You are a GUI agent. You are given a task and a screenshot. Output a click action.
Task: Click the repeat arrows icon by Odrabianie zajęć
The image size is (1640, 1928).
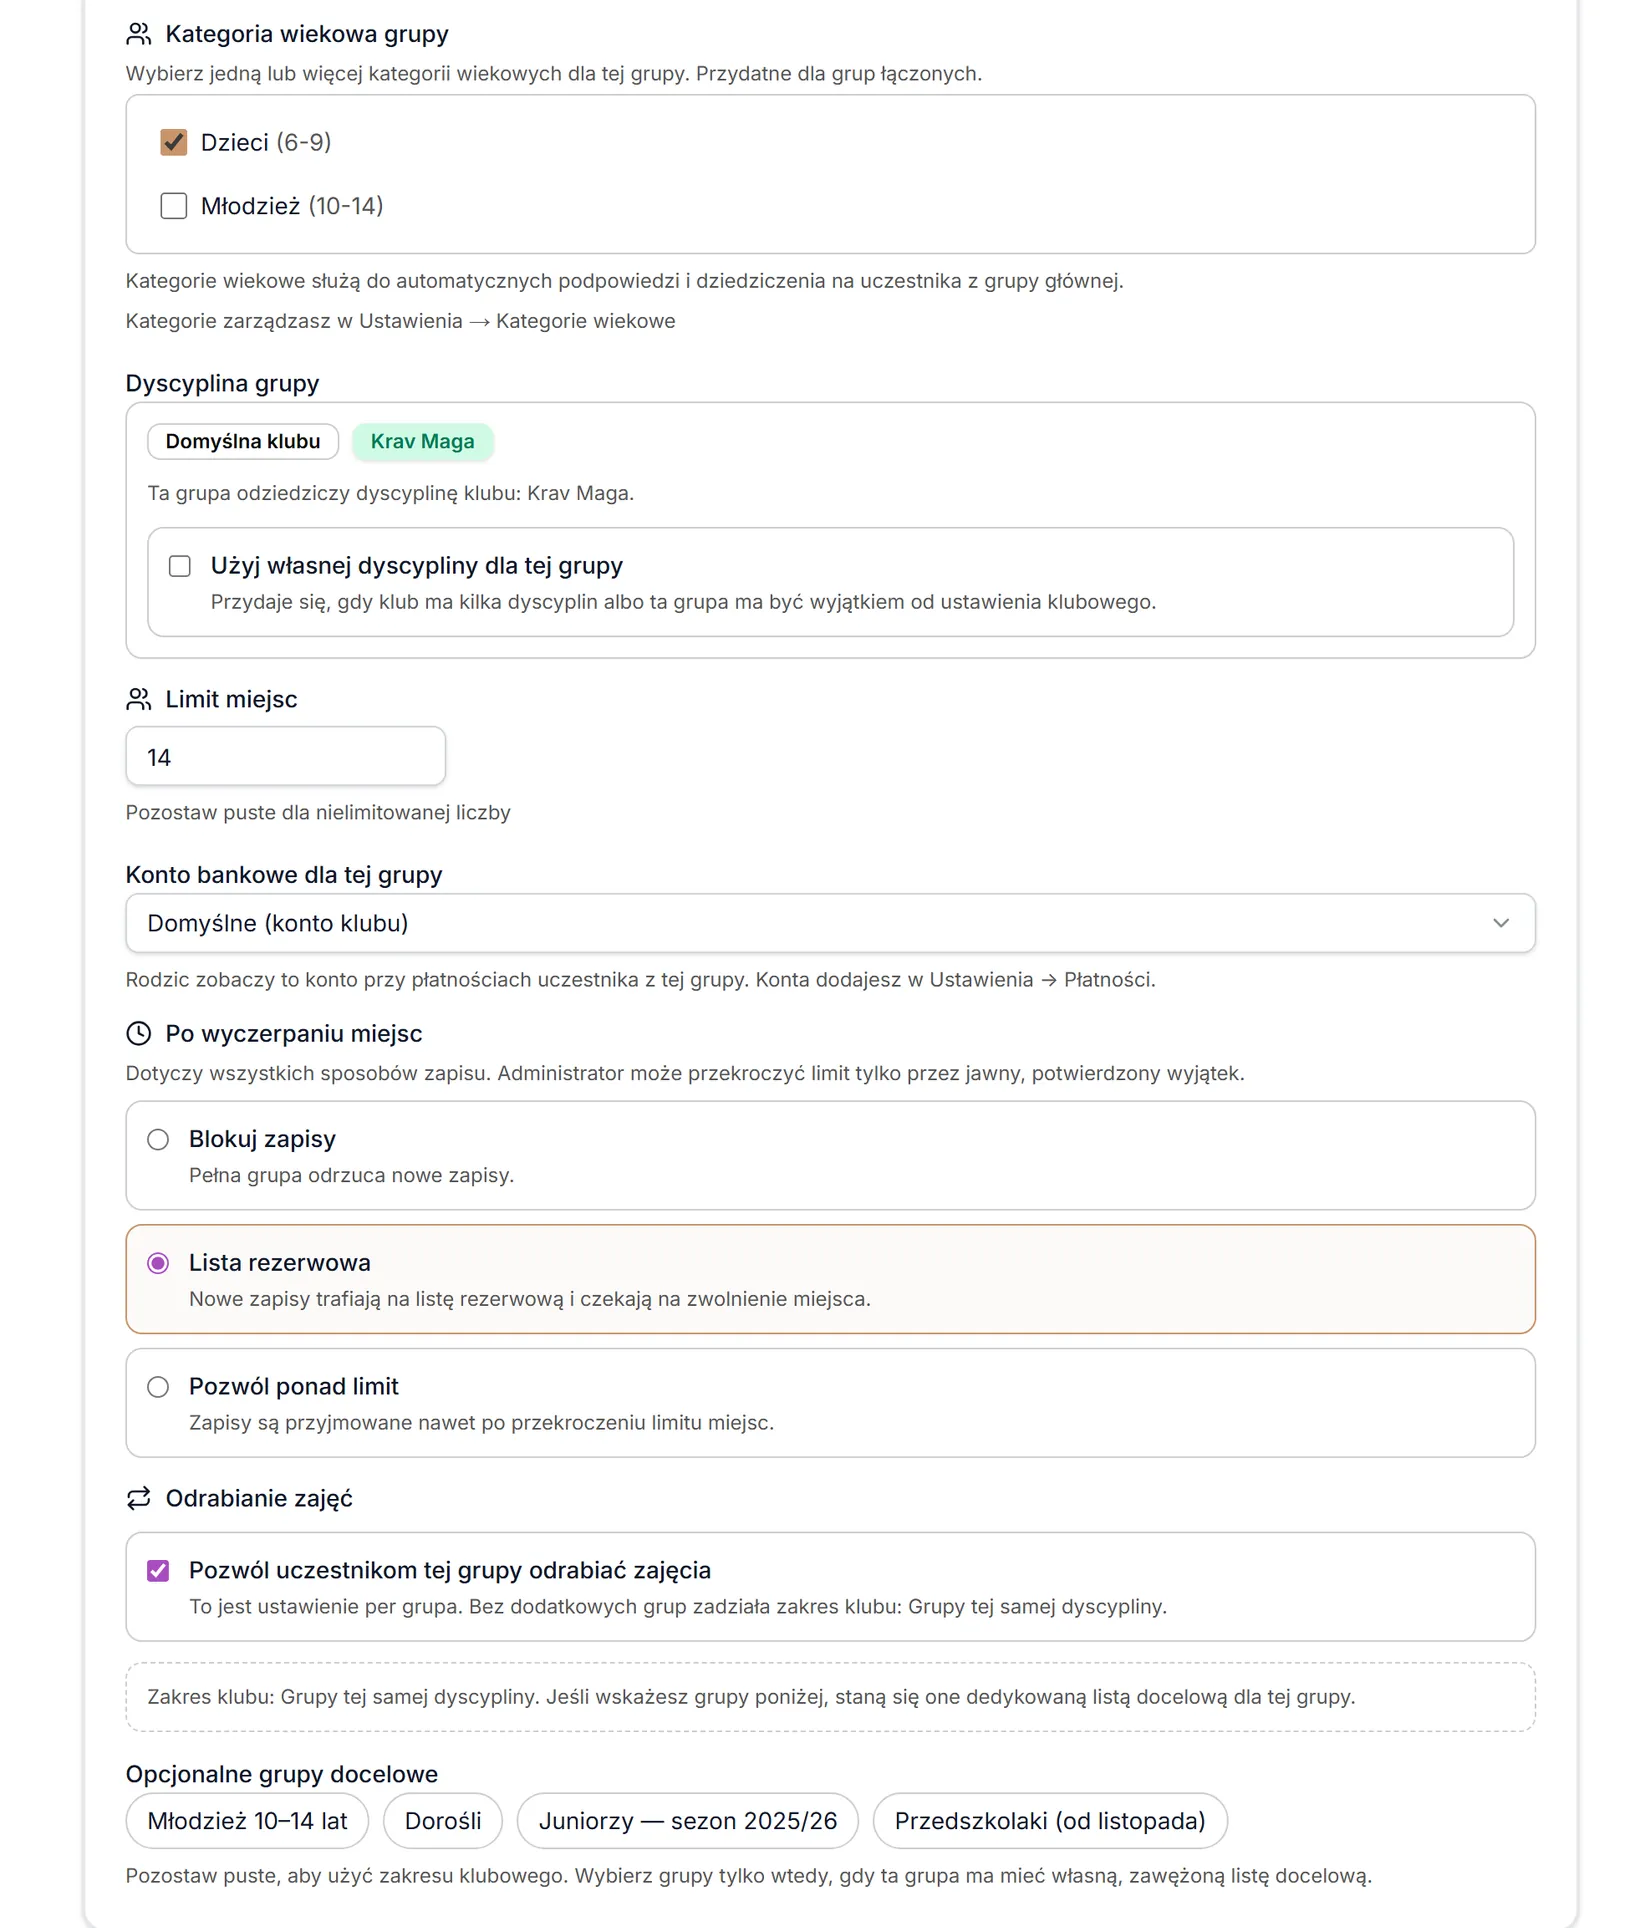tap(139, 1498)
